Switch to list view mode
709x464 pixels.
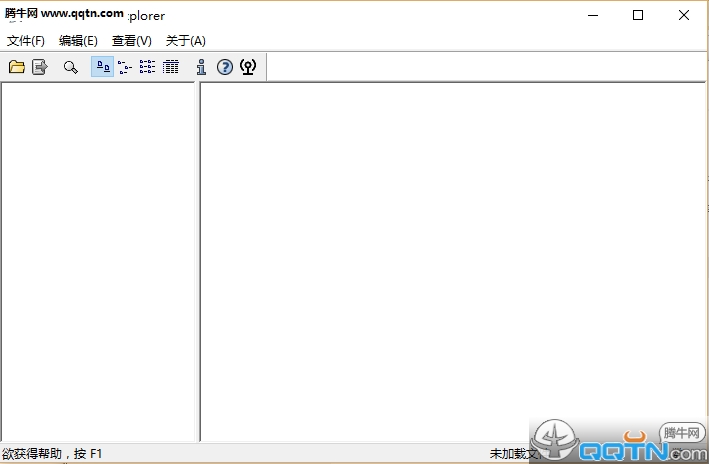(x=147, y=67)
